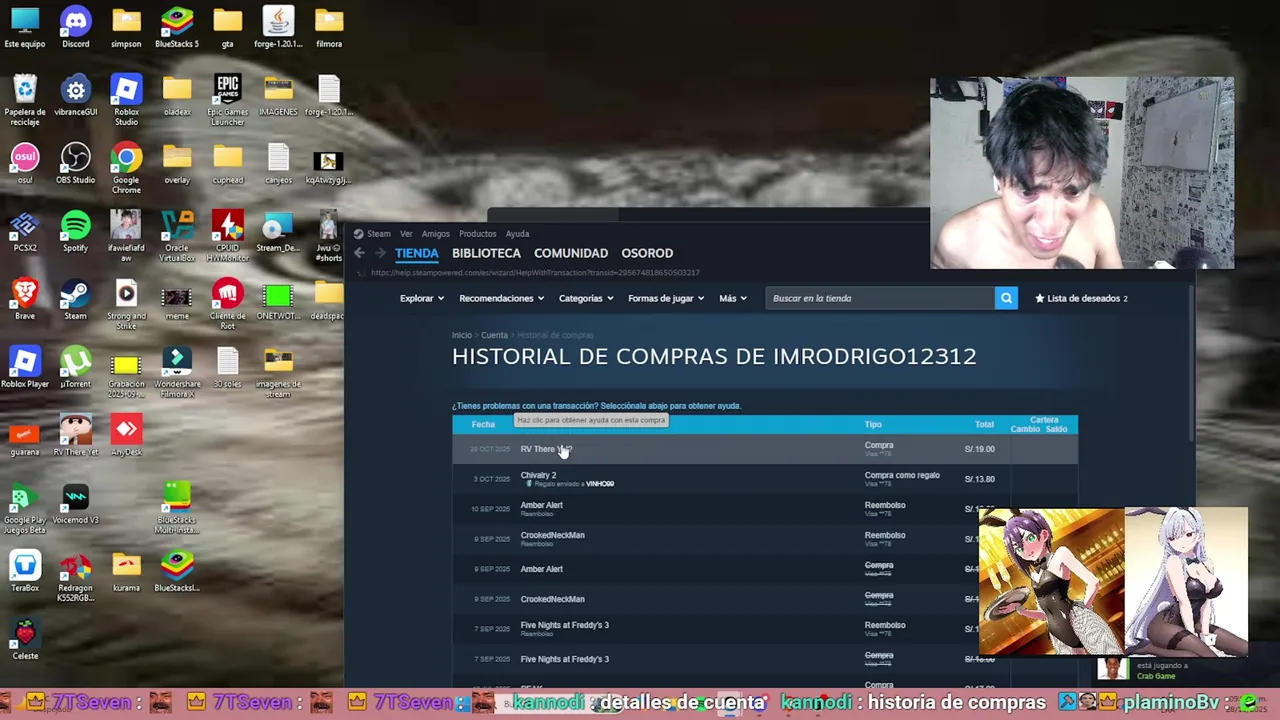Switch to the BIBLIOTECA tab
This screenshot has width=1280, height=720.
point(486,253)
